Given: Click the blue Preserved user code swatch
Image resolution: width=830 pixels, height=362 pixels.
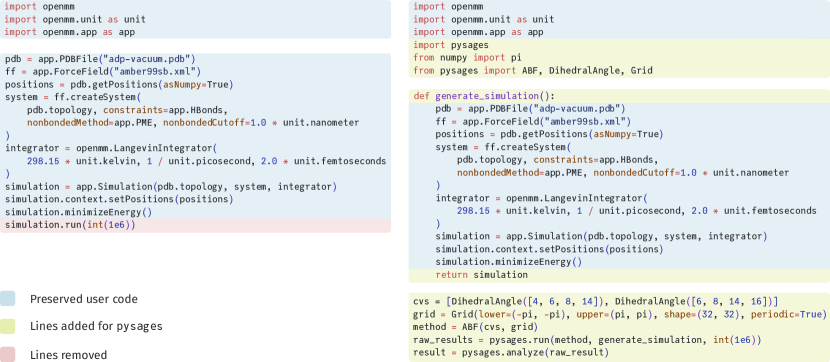Looking at the screenshot, I should [7, 298].
